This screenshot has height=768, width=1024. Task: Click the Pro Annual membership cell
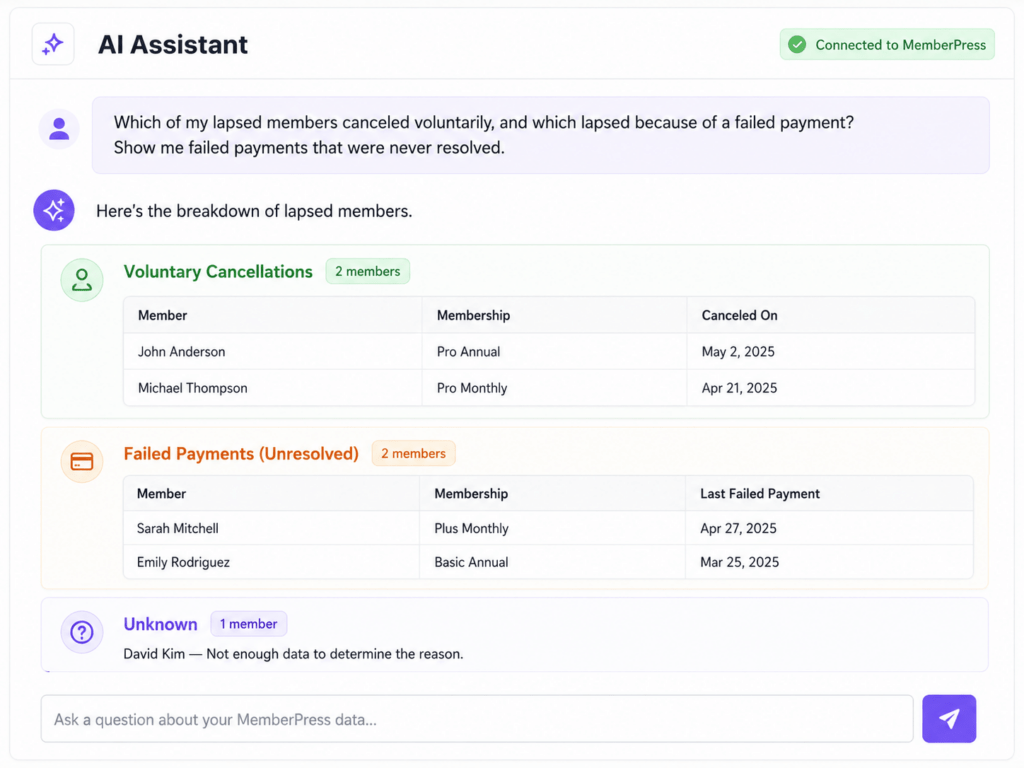click(x=554, y=351)
